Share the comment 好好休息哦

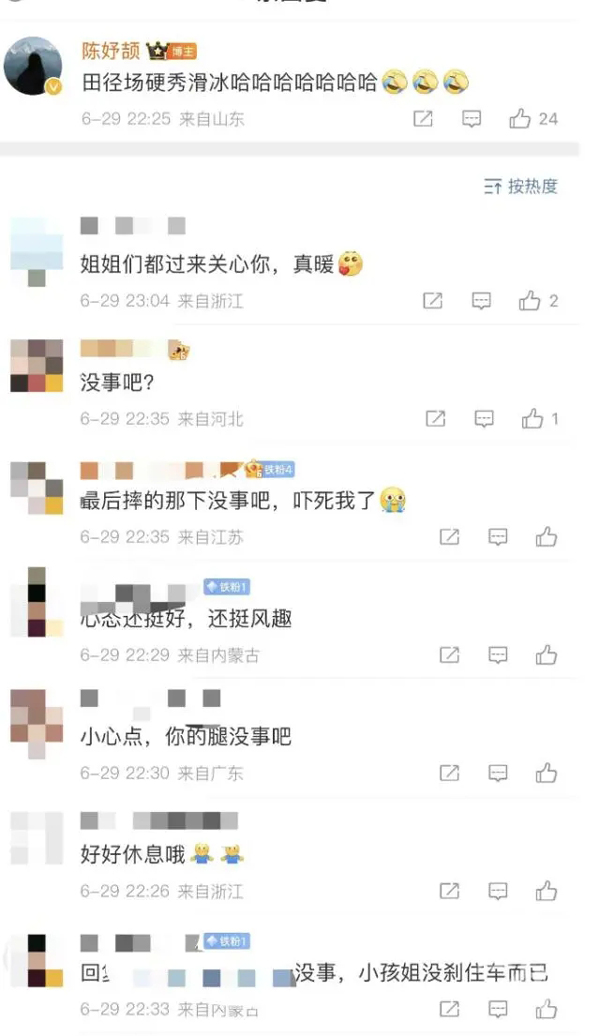tap(449, 891)
